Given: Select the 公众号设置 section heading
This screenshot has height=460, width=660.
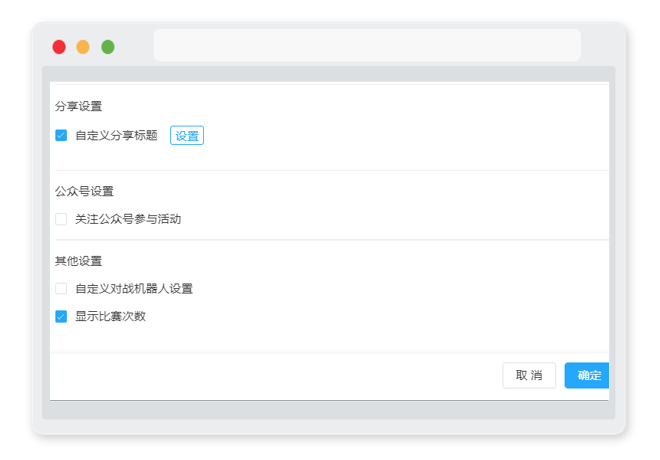Looking at the screenshot, I should click(84, 191).
